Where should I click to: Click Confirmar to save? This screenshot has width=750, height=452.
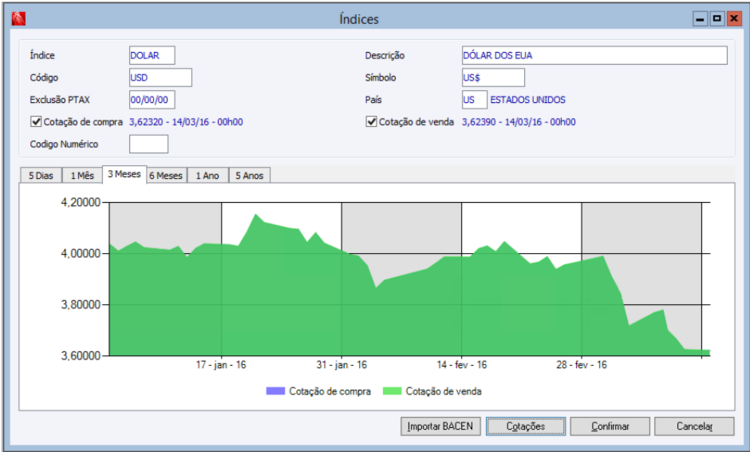pyautogui.click(x=610, y=426)
